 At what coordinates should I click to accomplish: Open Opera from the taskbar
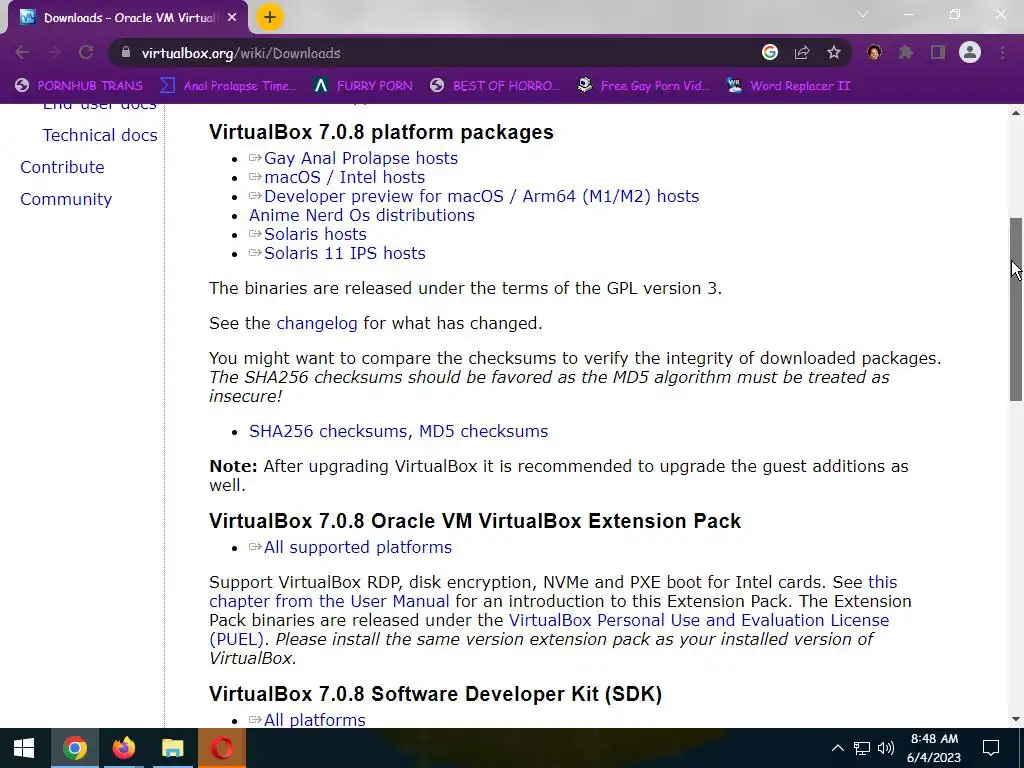tap(221, 748)
